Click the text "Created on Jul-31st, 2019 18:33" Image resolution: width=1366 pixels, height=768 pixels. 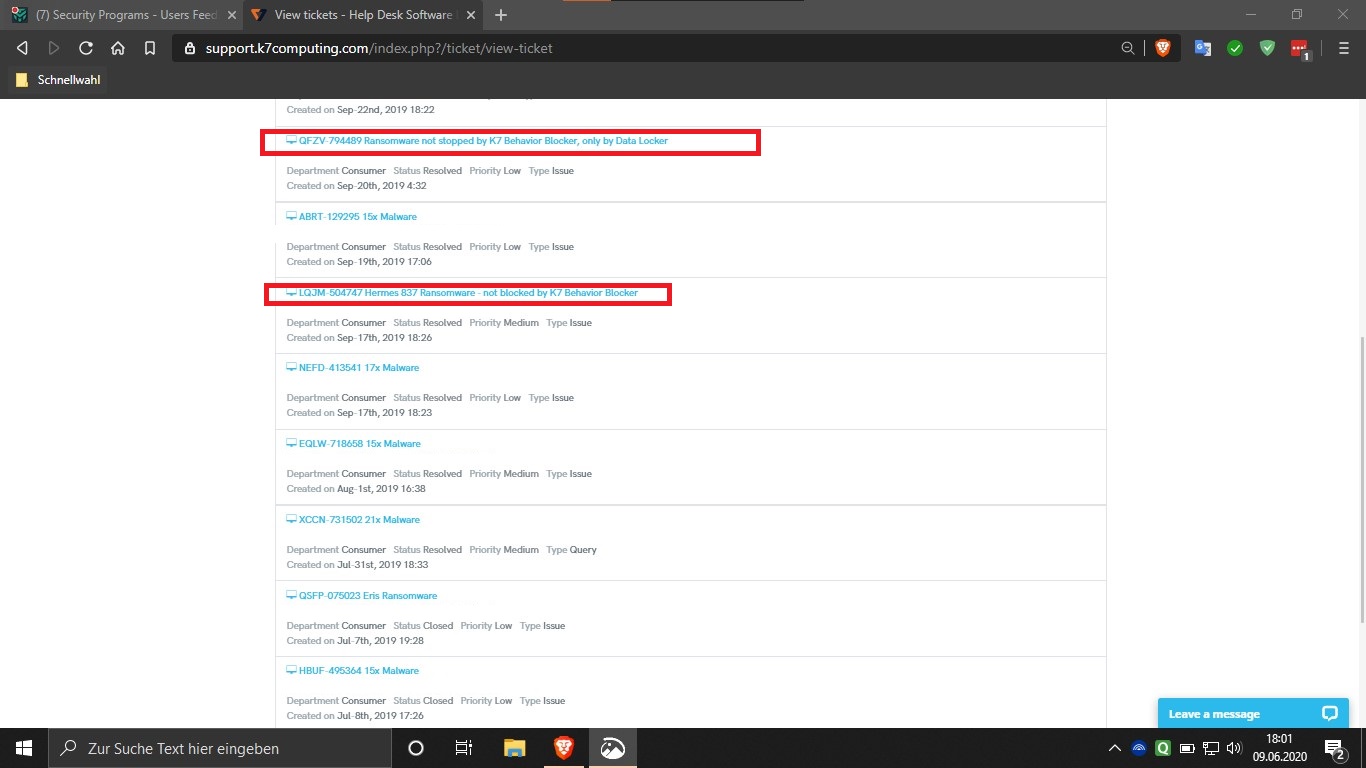[x=357, y=565]
